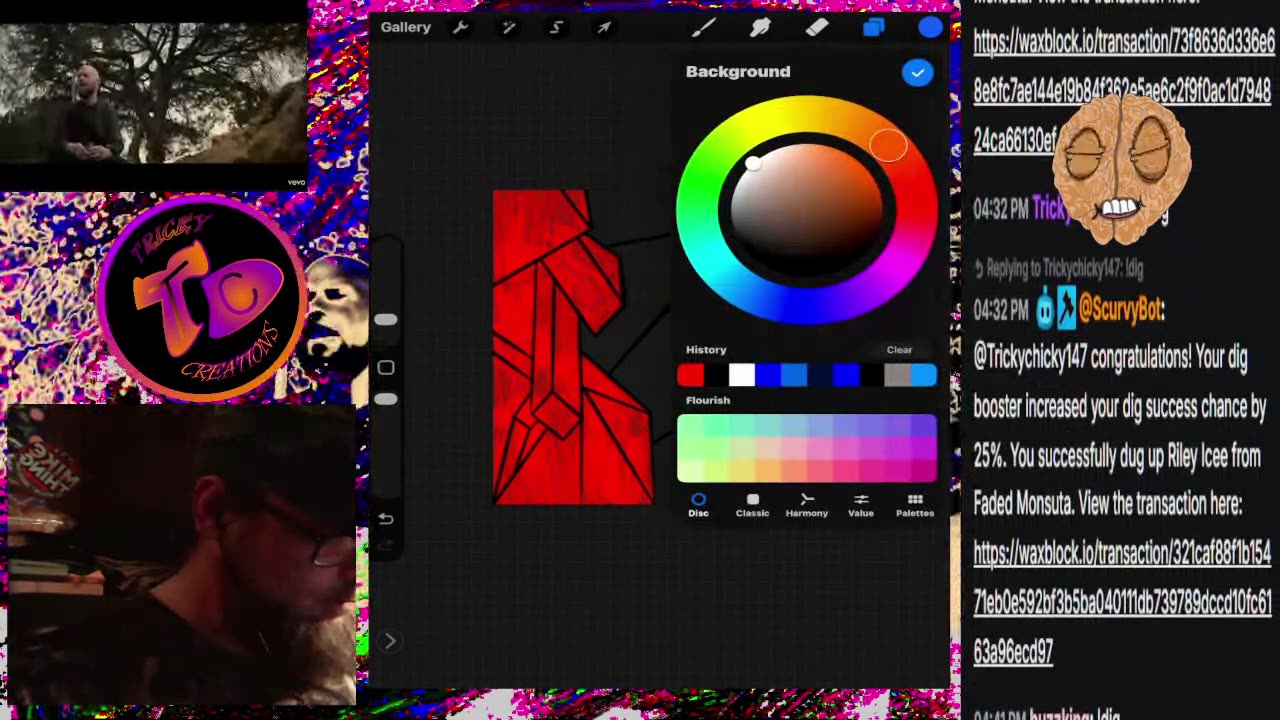1280x720 pixels.
Task: Select the Eraser tool
Action: [817, 28]
